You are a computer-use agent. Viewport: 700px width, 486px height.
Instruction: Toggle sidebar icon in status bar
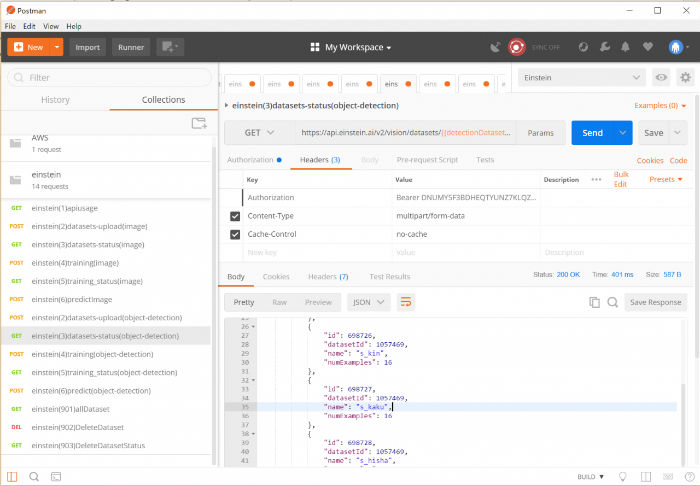(x=12, y=476)
